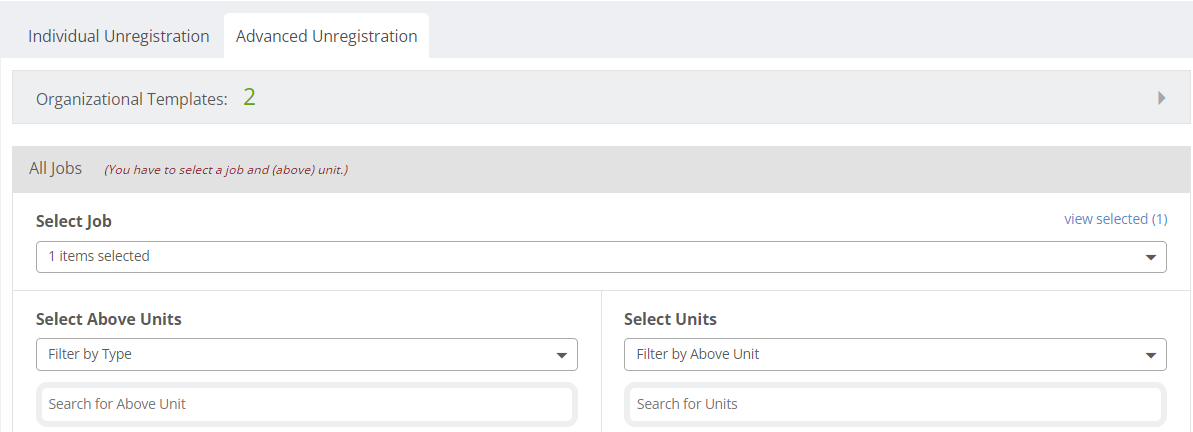The width and height of the screenshot is (1193, 432).
Task: Switch to the Individual Unregistration tab
Action: (x=119, y=36)
